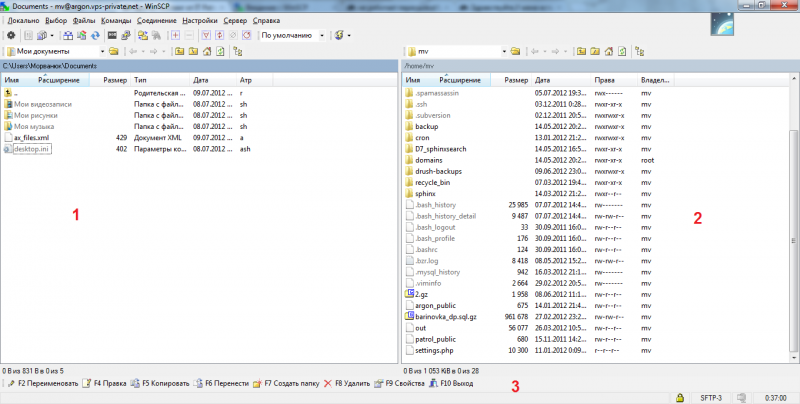Viewport: 800px width, 404px height.
Task: Click the preferences gear icon in toolbar
Action: click(x=10, y=35)
